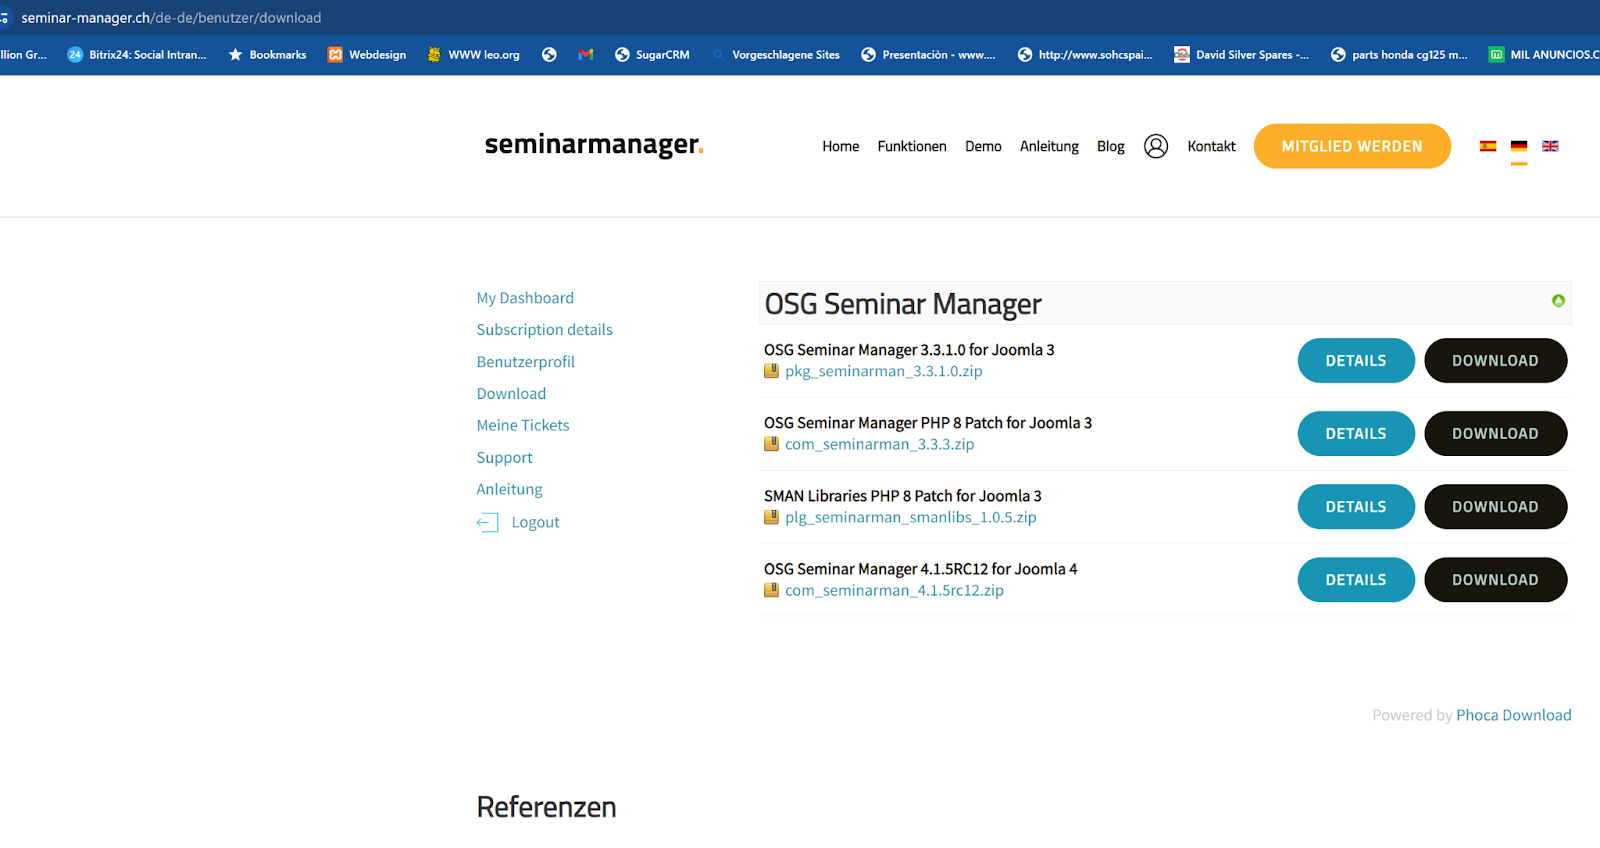Open Bitrix24 Social Intranet bookmark
This screenshot has width=1600, height=848.
(x=137, y=55)
